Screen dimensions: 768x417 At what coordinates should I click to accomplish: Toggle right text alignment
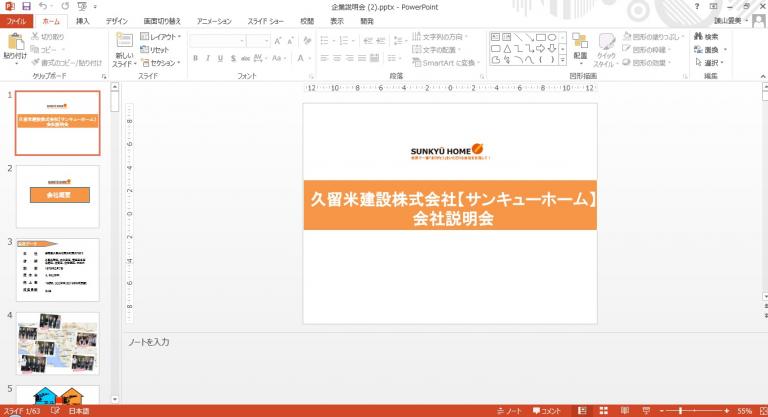[x=350, y=58]
